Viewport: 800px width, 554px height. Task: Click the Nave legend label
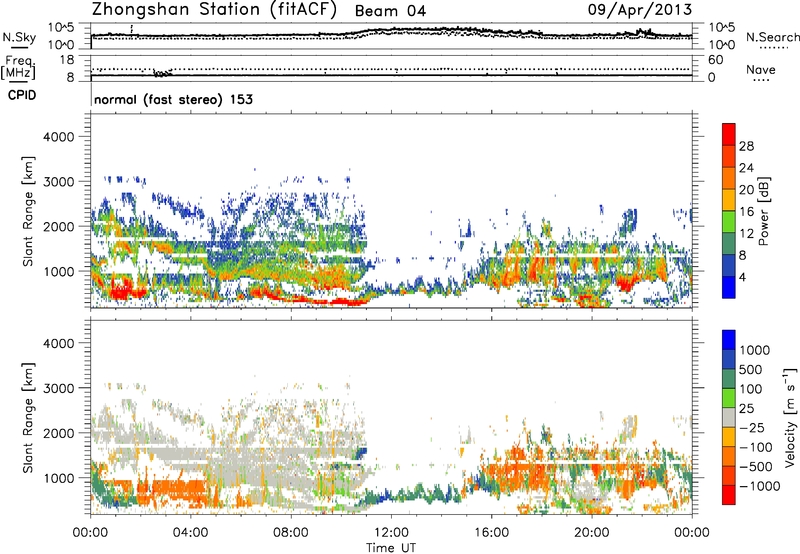(x=761, y=69)
